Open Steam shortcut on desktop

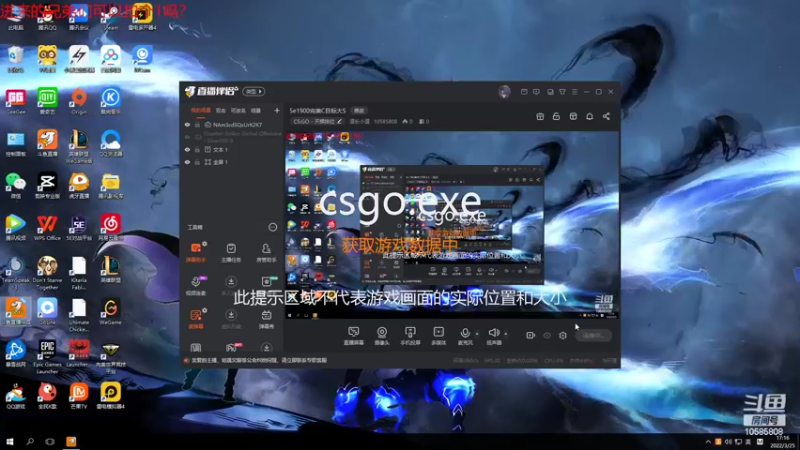[x=110, y=18]
